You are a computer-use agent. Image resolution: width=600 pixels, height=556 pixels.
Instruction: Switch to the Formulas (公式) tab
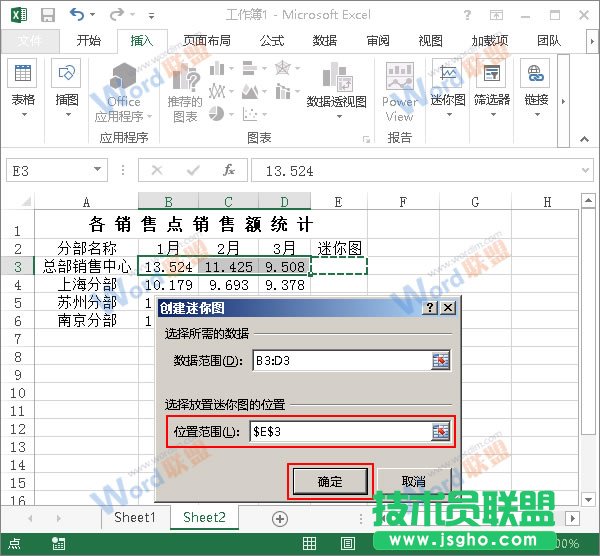[272, 40]
